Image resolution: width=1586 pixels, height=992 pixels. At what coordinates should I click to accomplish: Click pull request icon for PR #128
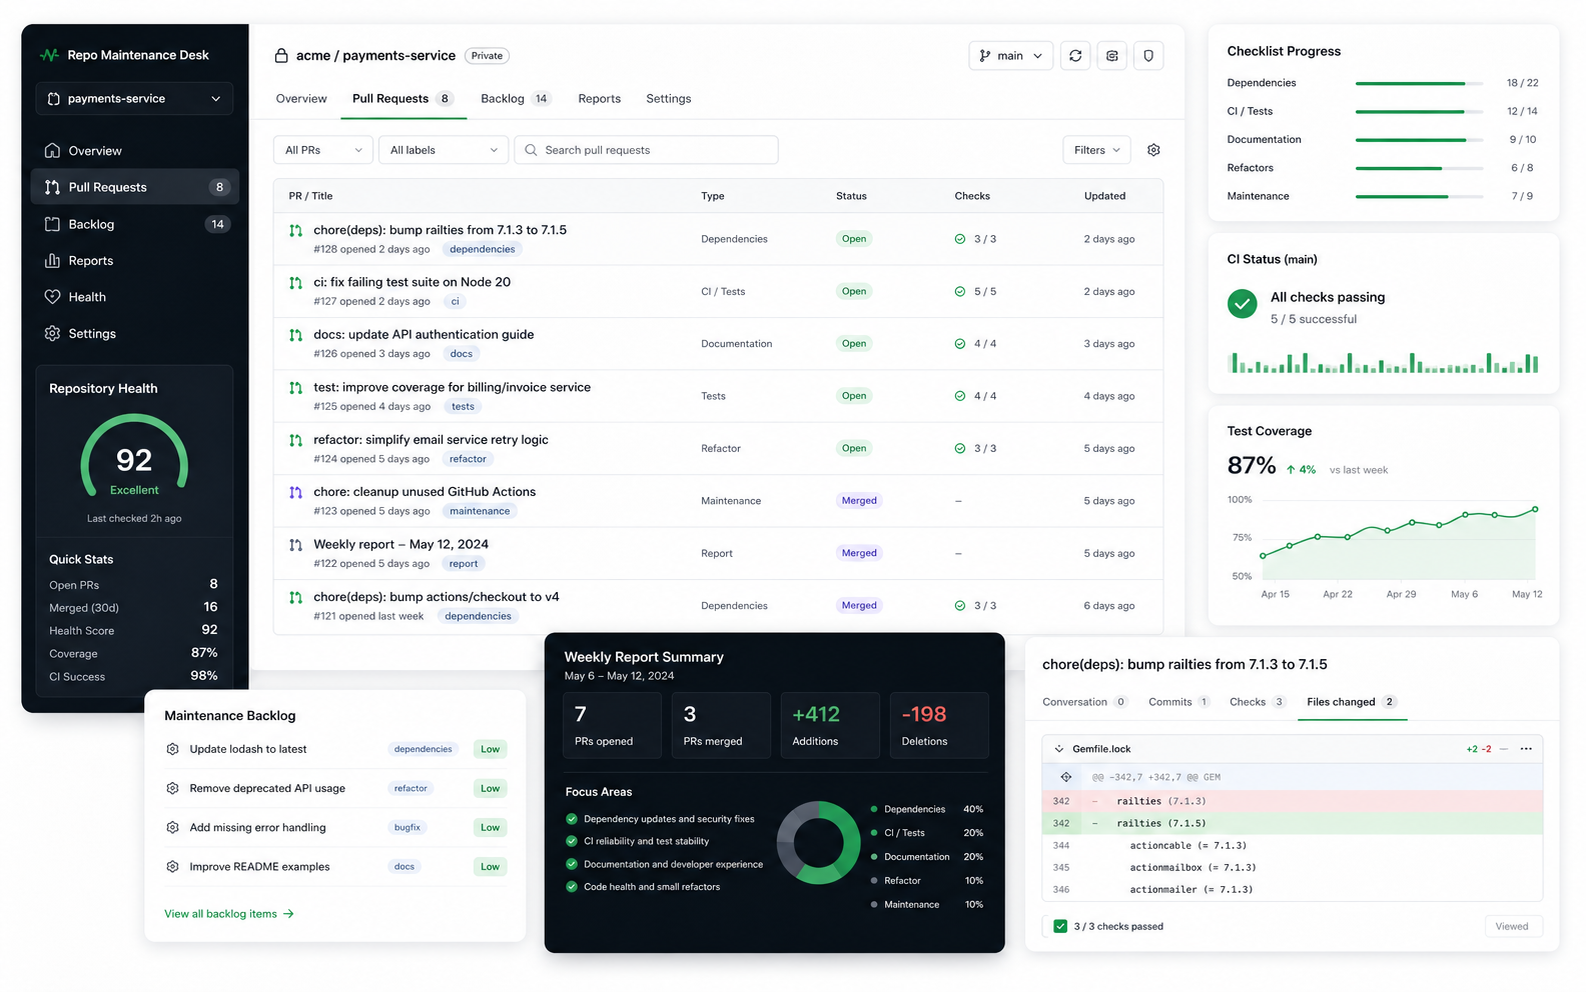[296, 231]
